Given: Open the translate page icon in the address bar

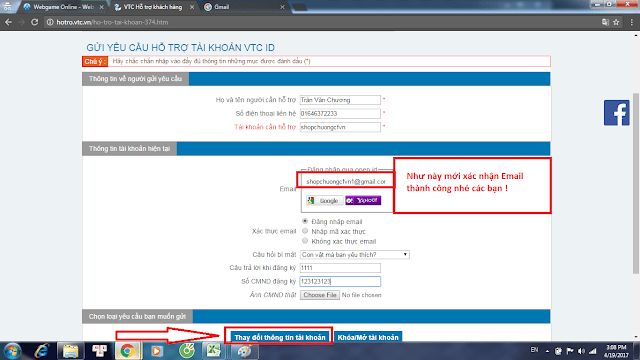Looking at the screenshot, I should pyautogui.click(x=605, y=22).
